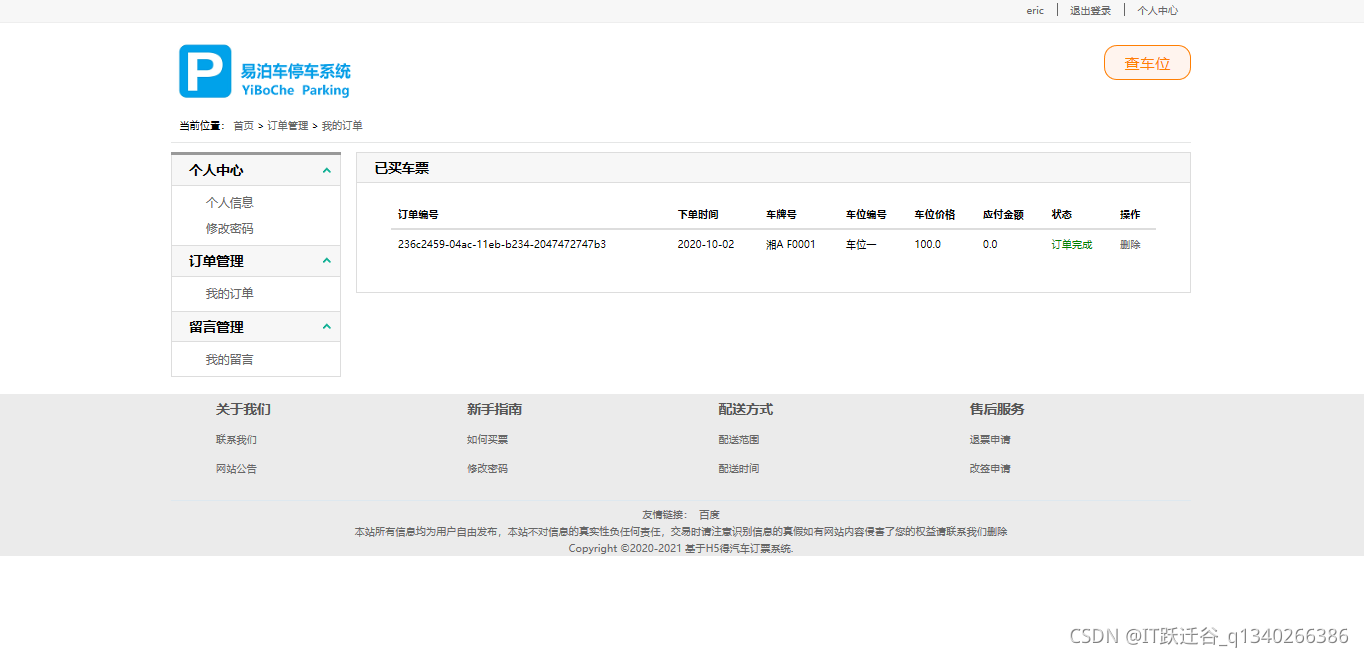Viewport: 1364px width, 657px height.
Task: Delete the order using the 删除 link
Action: (1131, 244)
